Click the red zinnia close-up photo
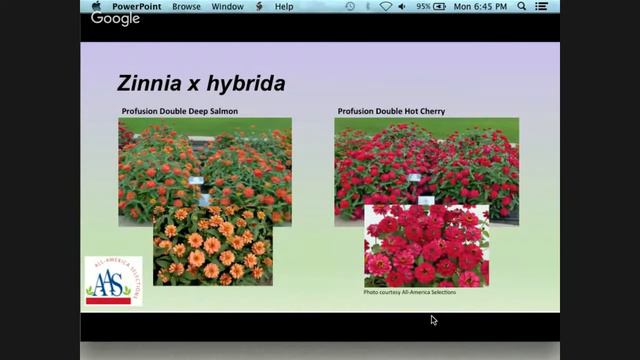640x360 pixels. [x=427, y=246]
